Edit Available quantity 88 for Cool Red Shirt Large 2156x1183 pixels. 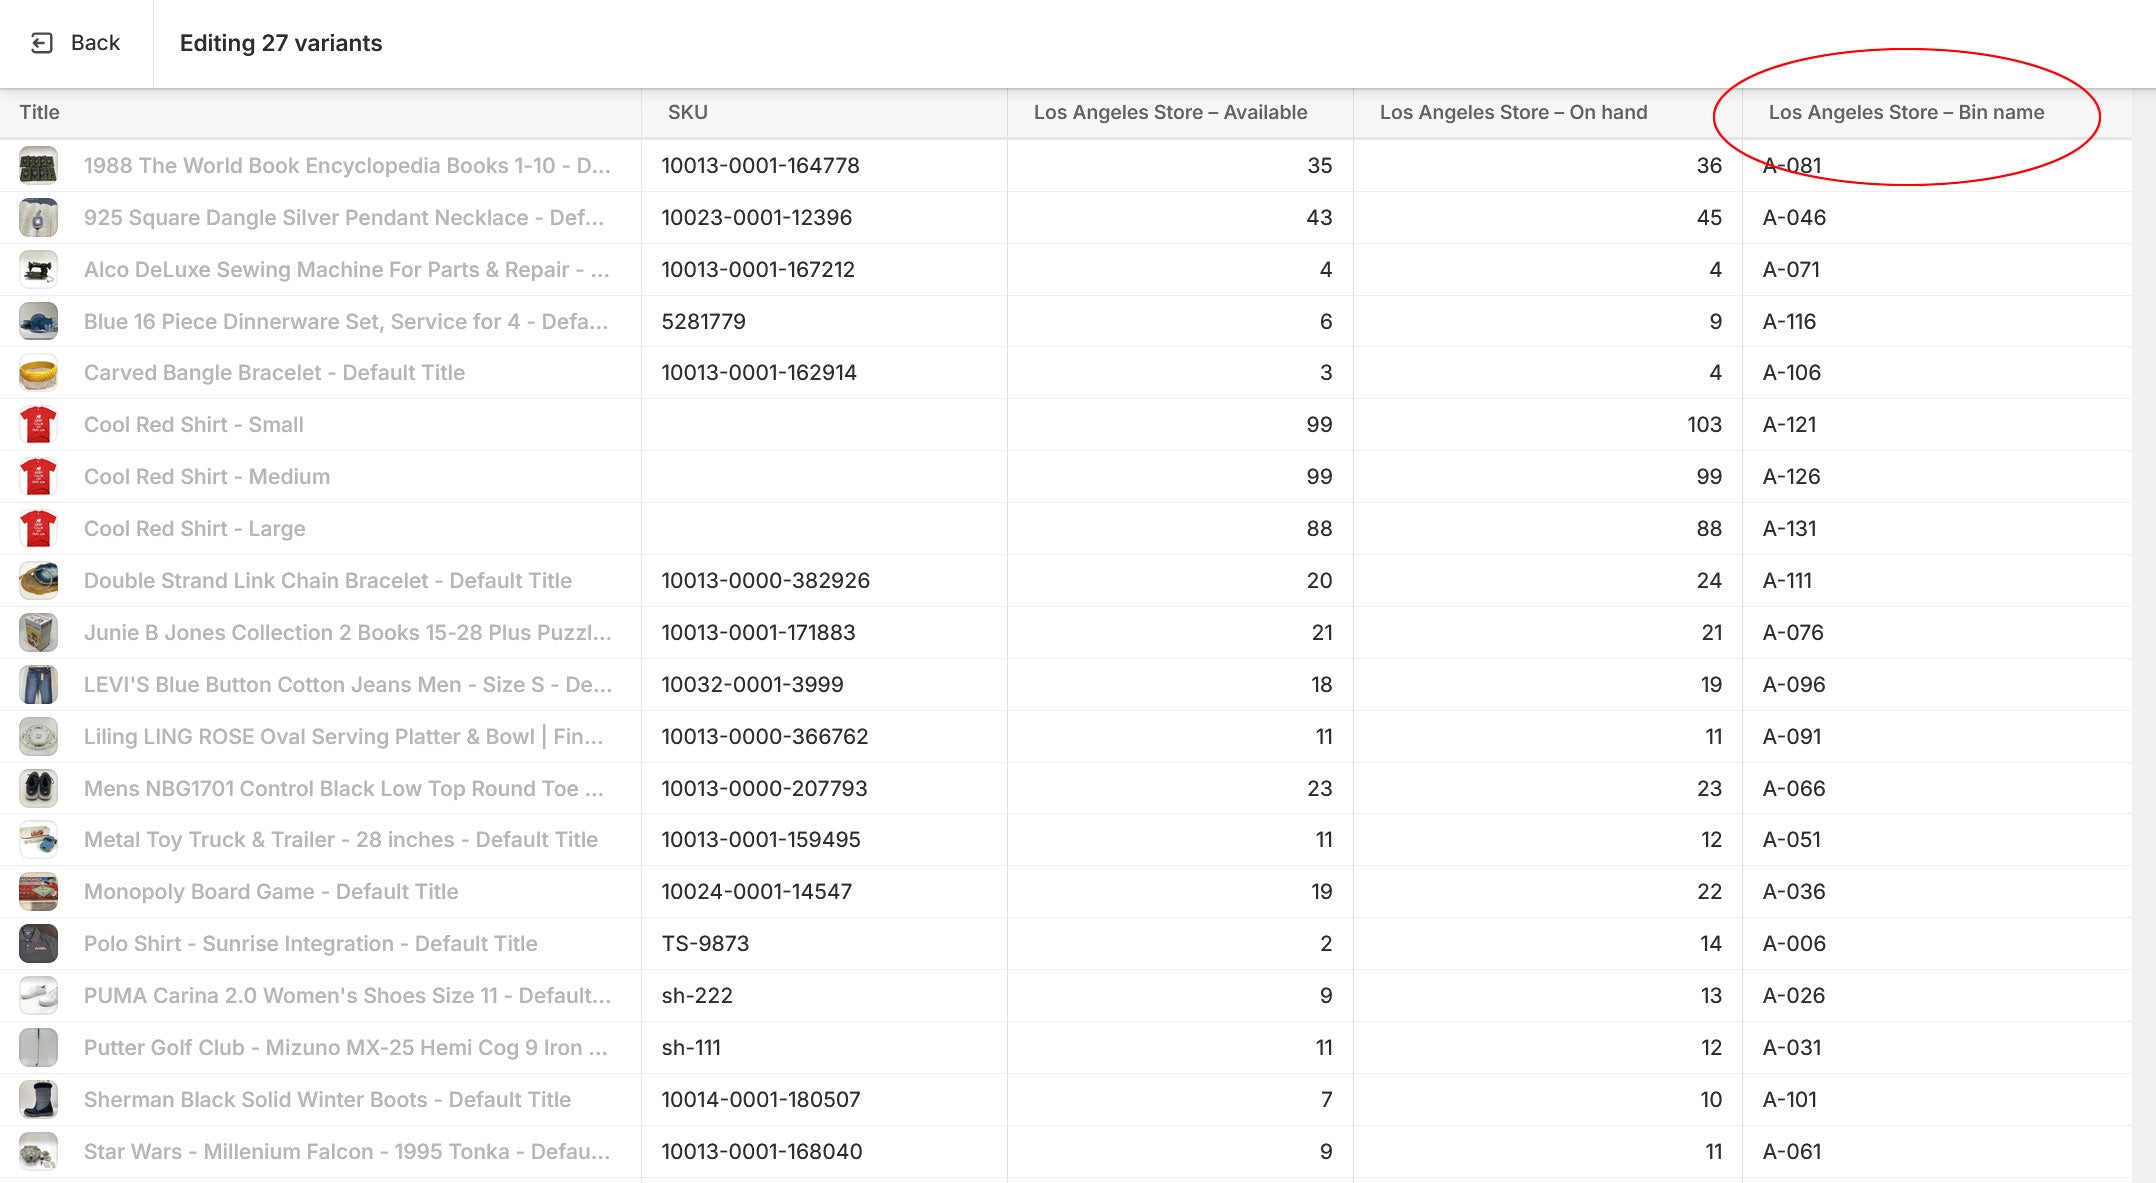click(1180, 529)
